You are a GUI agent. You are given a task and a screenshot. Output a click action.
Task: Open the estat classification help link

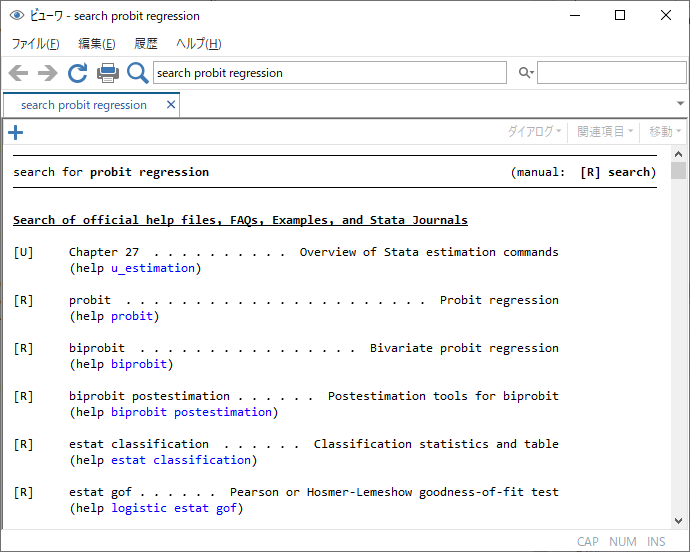pyautogui.click(x=181, y=460)
